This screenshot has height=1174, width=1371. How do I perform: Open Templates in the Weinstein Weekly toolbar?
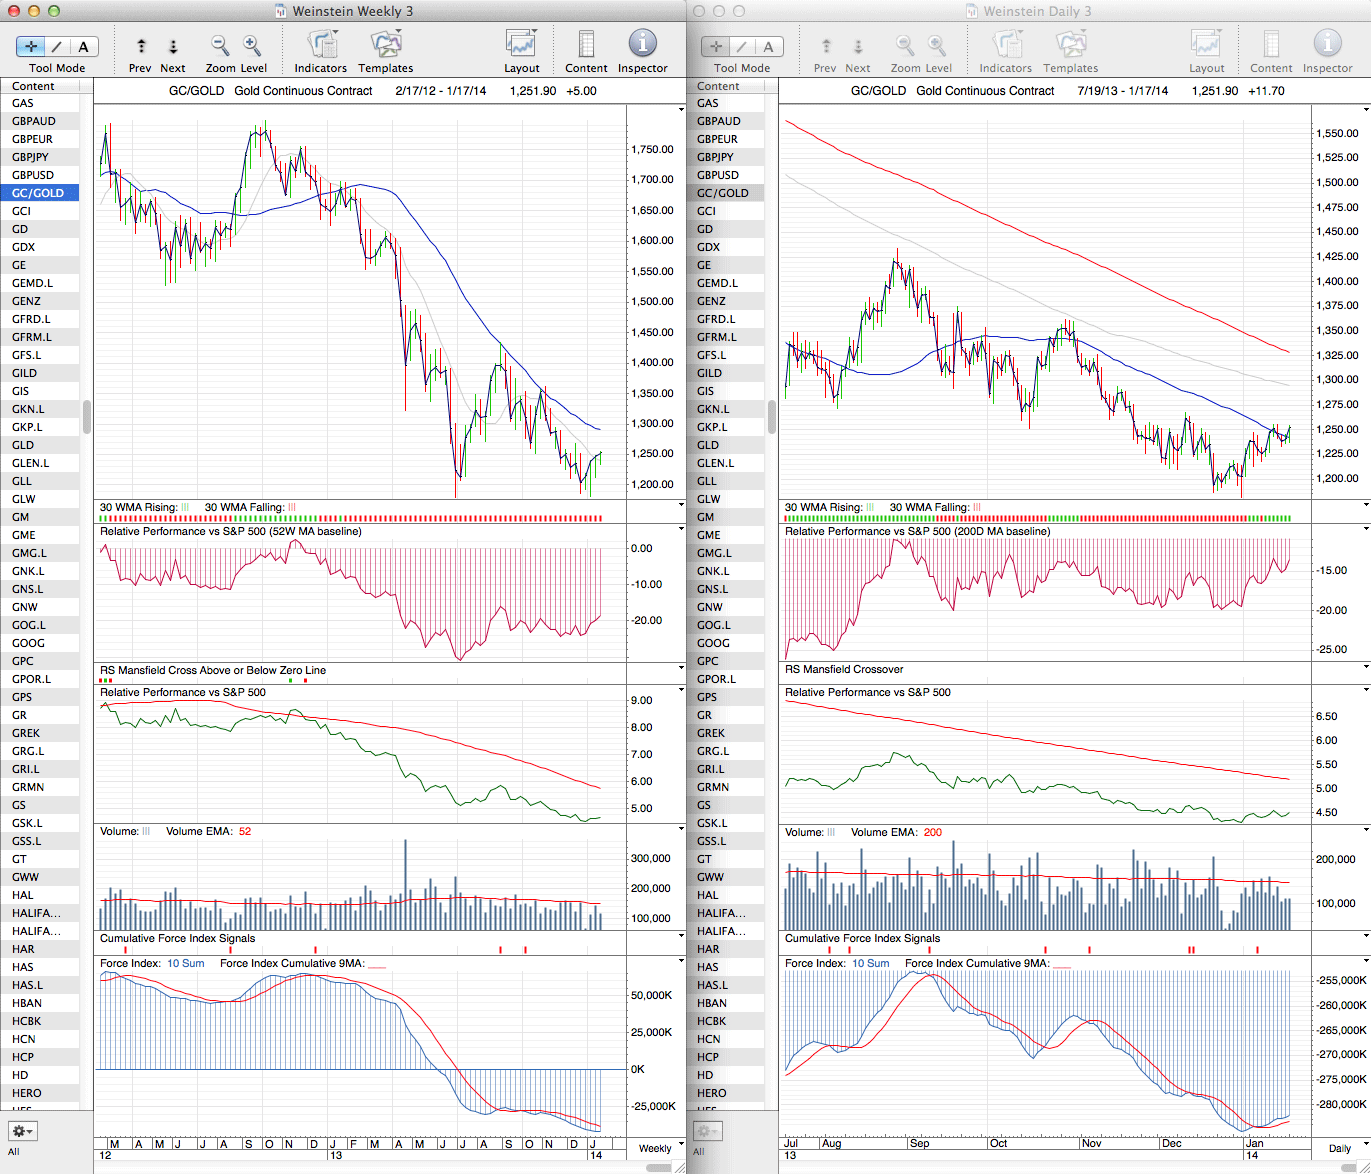[x=385, y=46]
